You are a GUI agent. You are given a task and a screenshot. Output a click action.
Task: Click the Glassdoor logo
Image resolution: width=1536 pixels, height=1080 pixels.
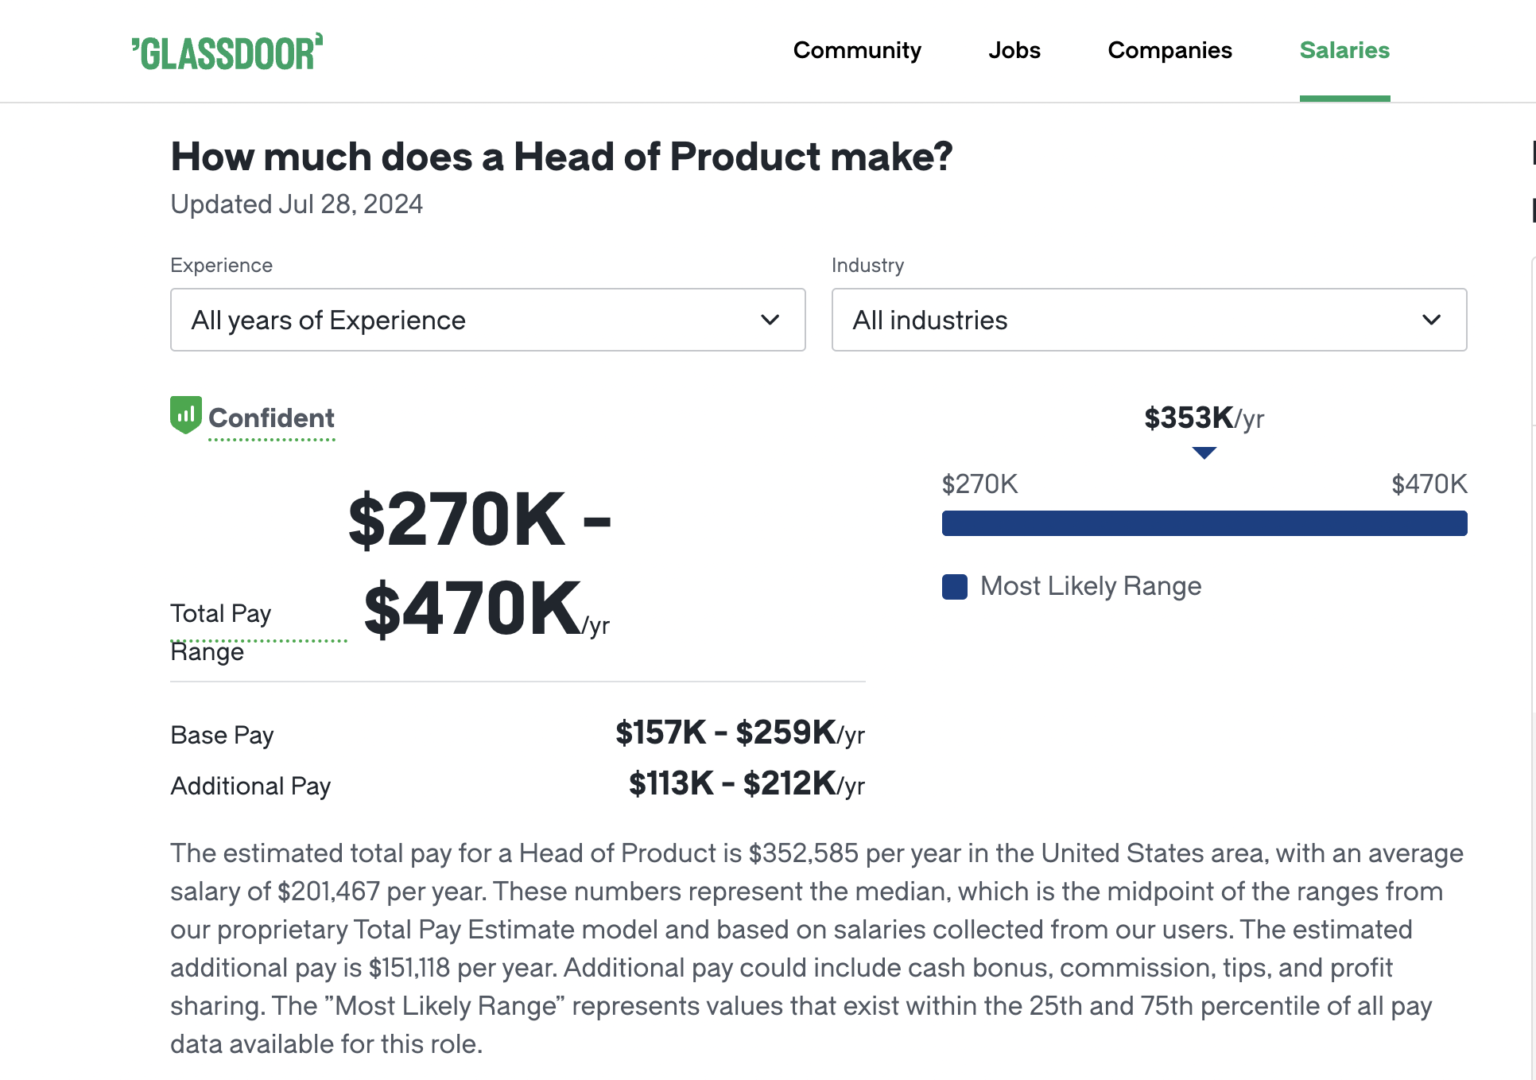pyautogui.click(x=227, y=50)
